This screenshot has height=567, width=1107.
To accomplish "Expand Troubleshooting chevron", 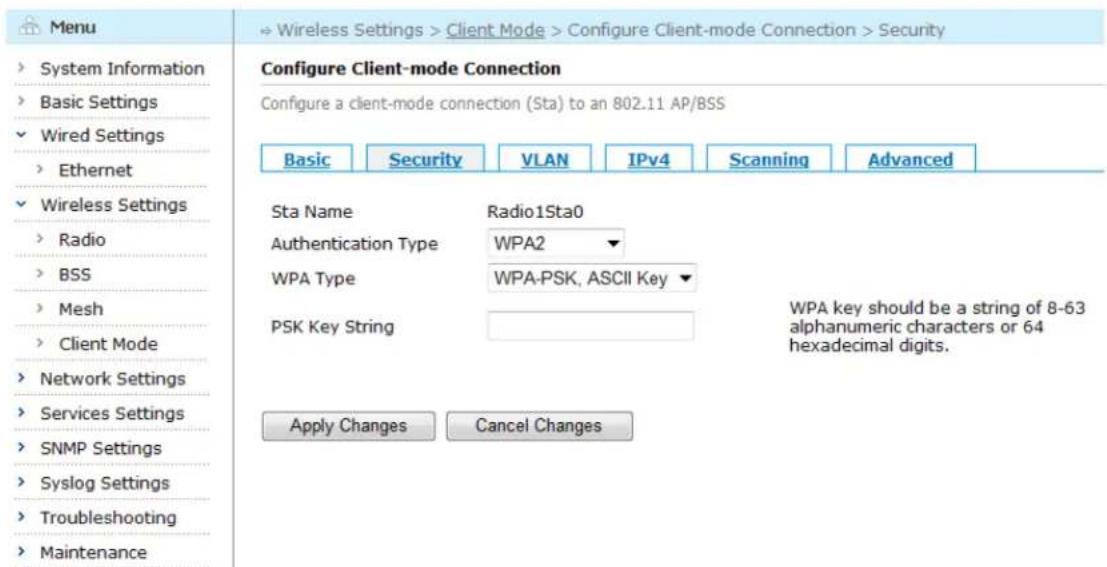I will point(23,518).
